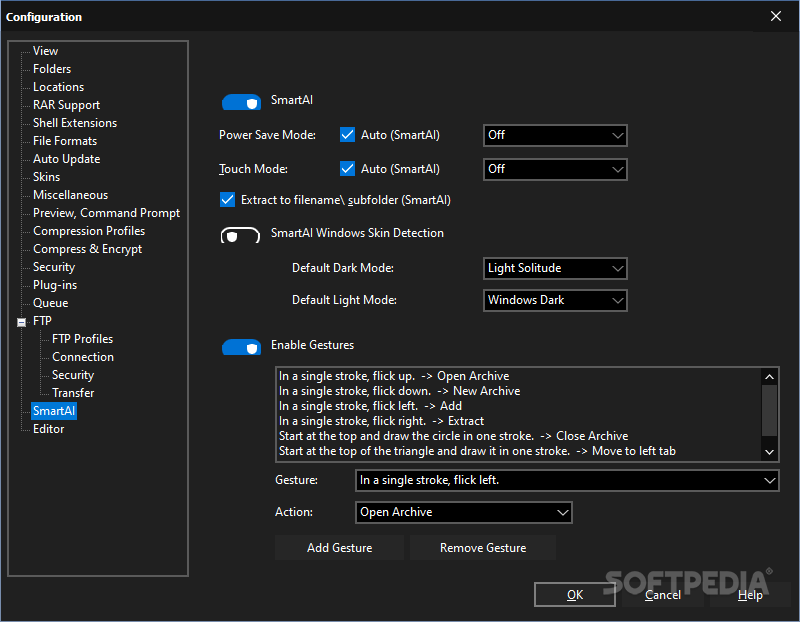Open Auto Update settings
The image size is (800, 622).
pyautogui.click(x=66, y=159)
